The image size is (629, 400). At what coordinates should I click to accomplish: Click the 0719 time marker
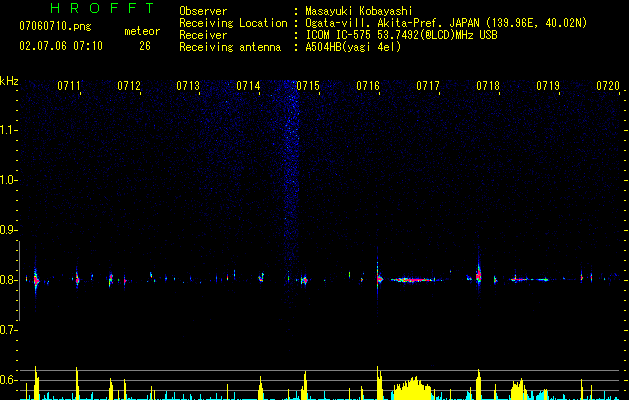(x=548, y=86)
